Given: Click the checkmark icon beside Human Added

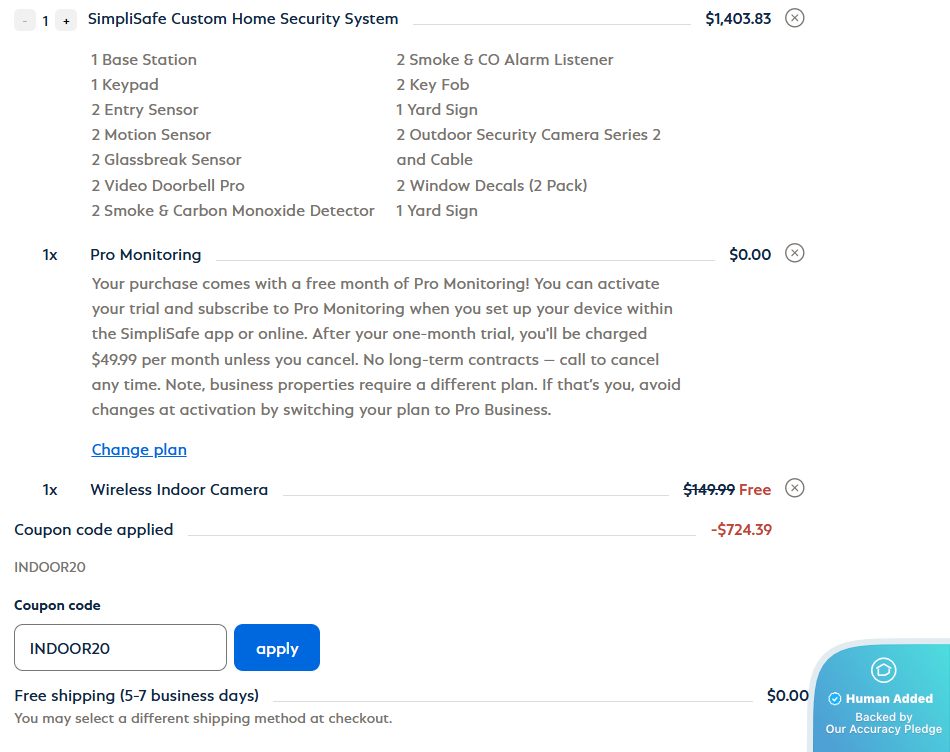Looking at the screenshot, I should tap(835, 699).
